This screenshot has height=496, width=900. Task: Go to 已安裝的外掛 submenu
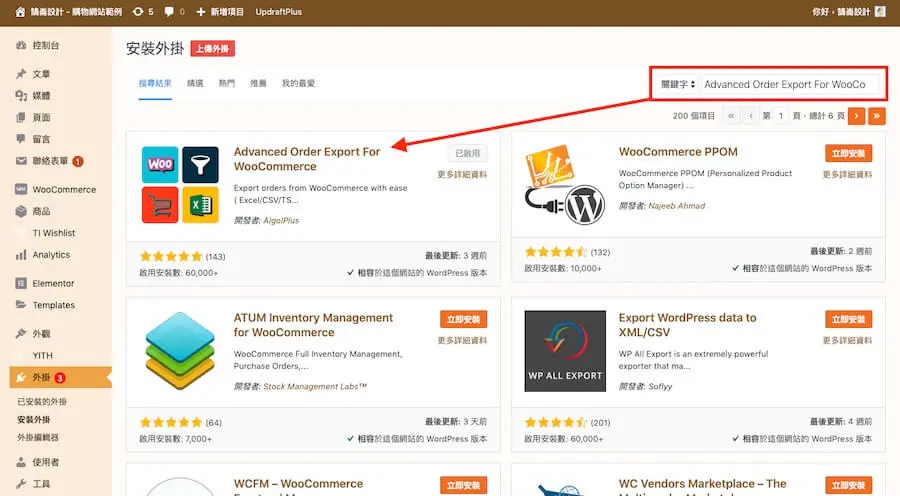42,402
